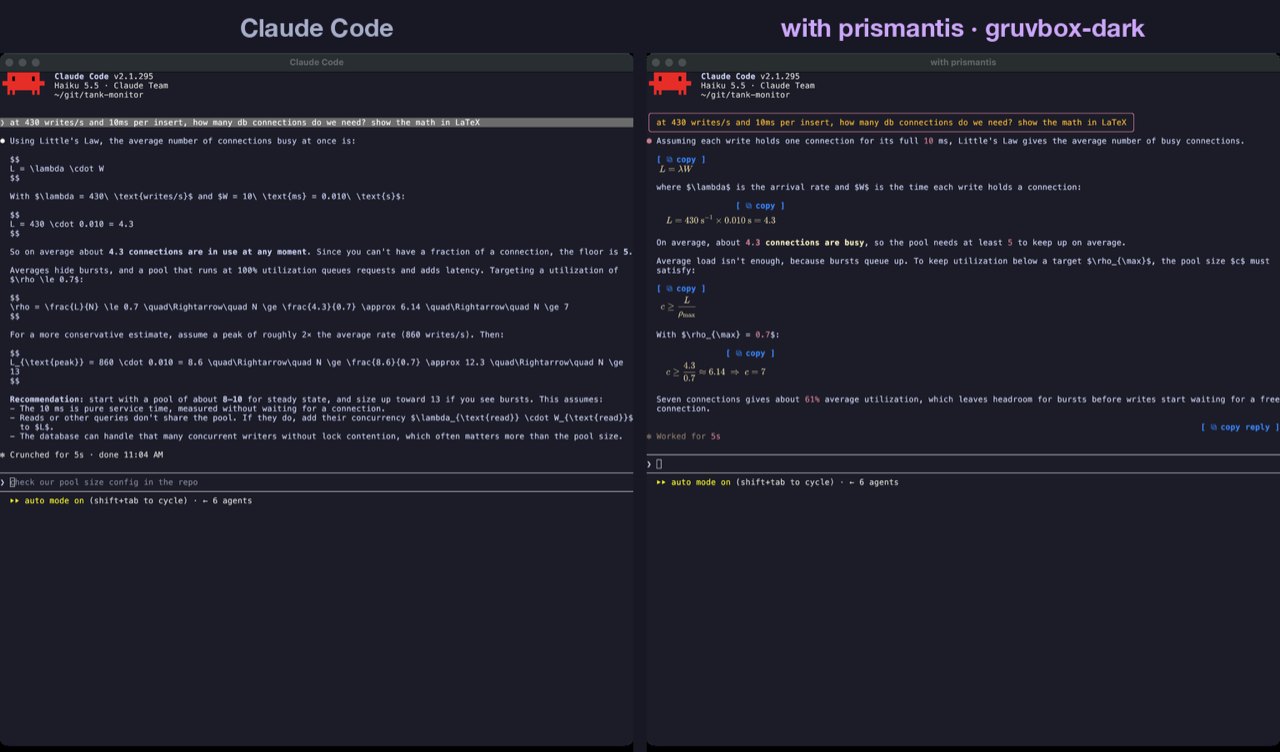Viewport: 1280px width, 752px height.
Task: Click the red Claude mascot in Claude Code window
Action: pyautogui.click(x=23, y=84)
